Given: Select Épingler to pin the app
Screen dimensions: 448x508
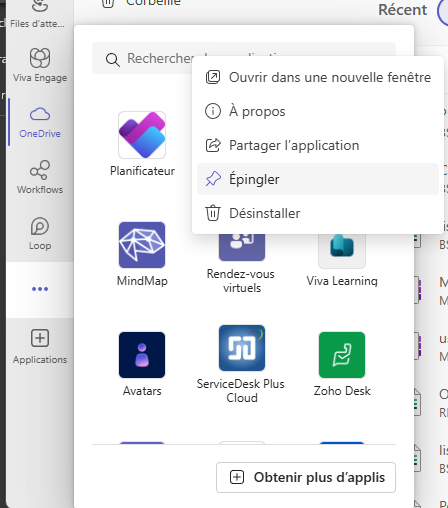Looking at the screenshot, I should click(x=318, y=179).
